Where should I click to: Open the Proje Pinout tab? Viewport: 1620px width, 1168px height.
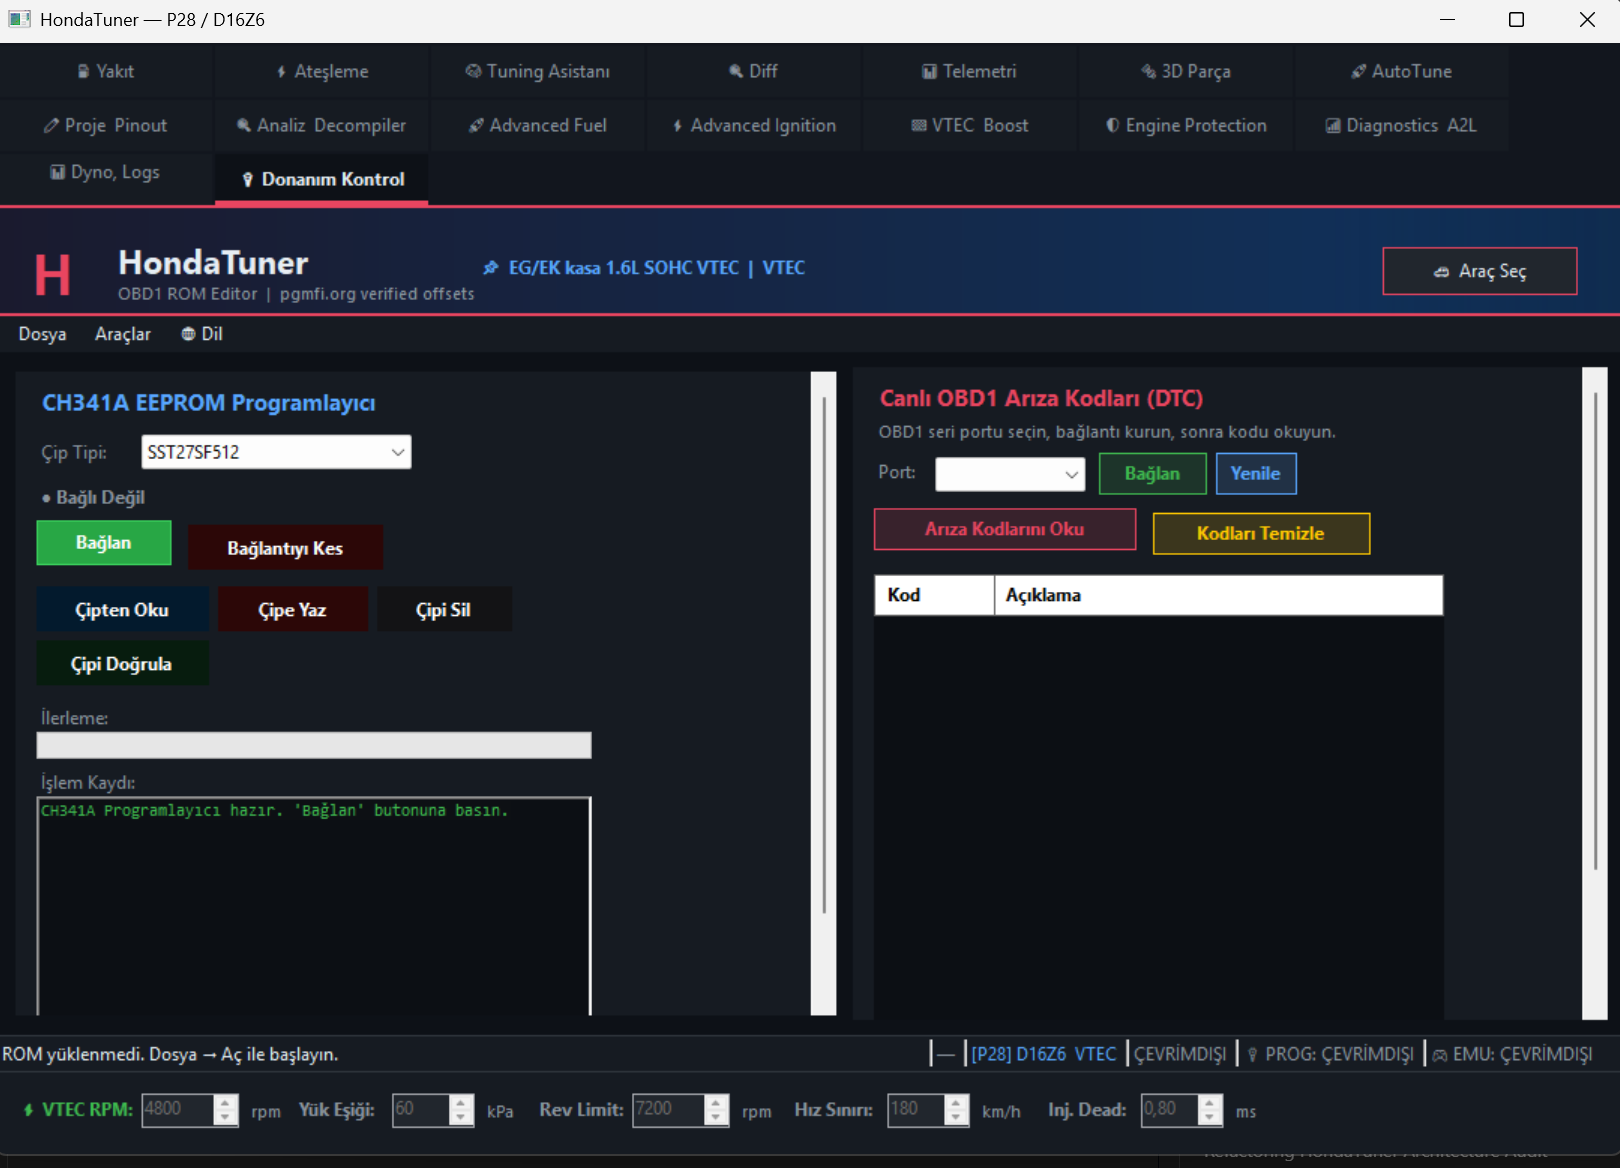click(106, 125)
